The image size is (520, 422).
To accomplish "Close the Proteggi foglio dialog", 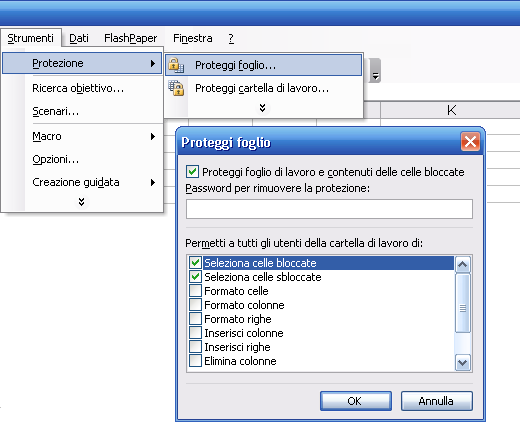I will [x=470, y=142].
